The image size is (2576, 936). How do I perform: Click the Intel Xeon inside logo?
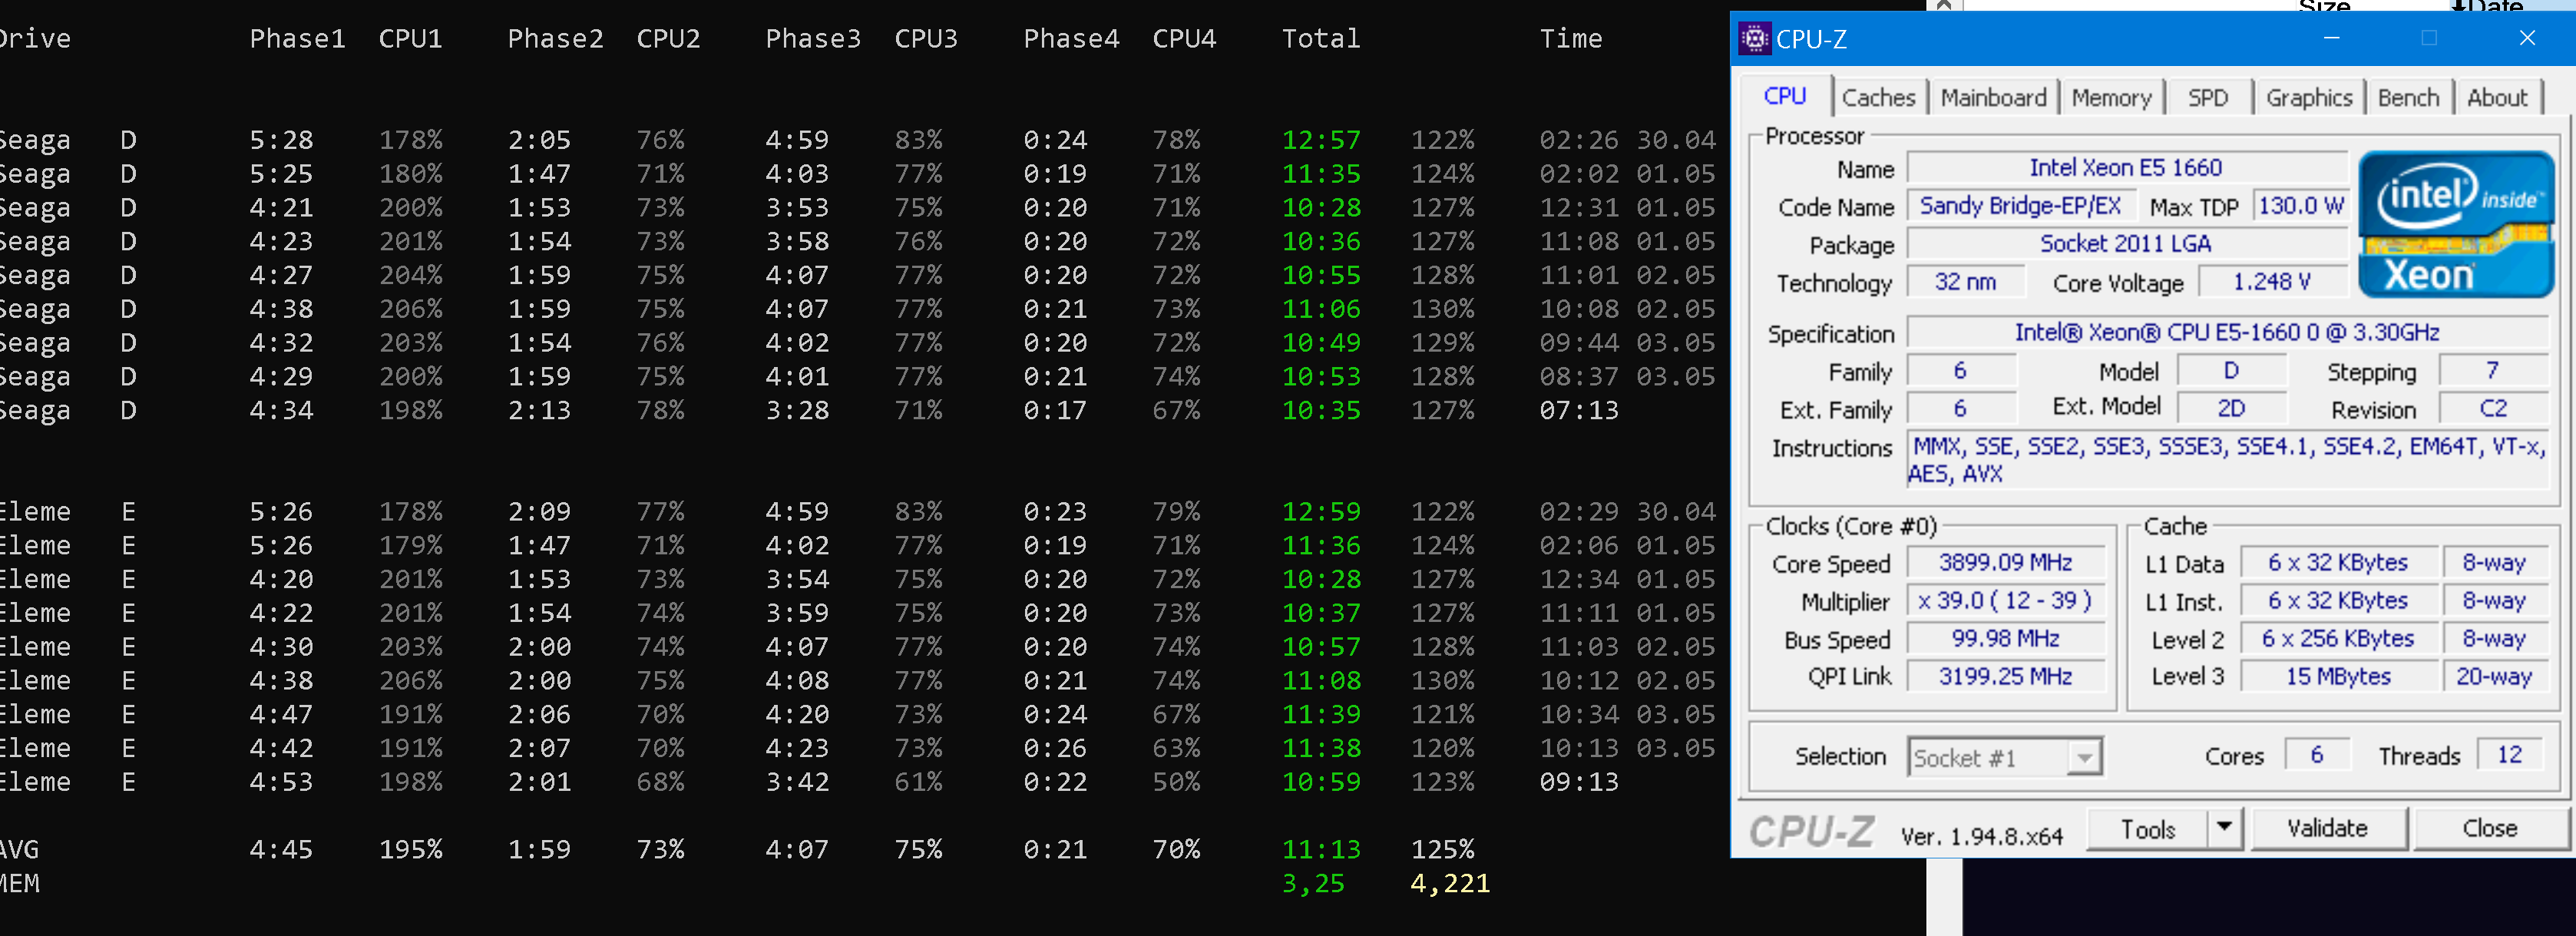2456,224
